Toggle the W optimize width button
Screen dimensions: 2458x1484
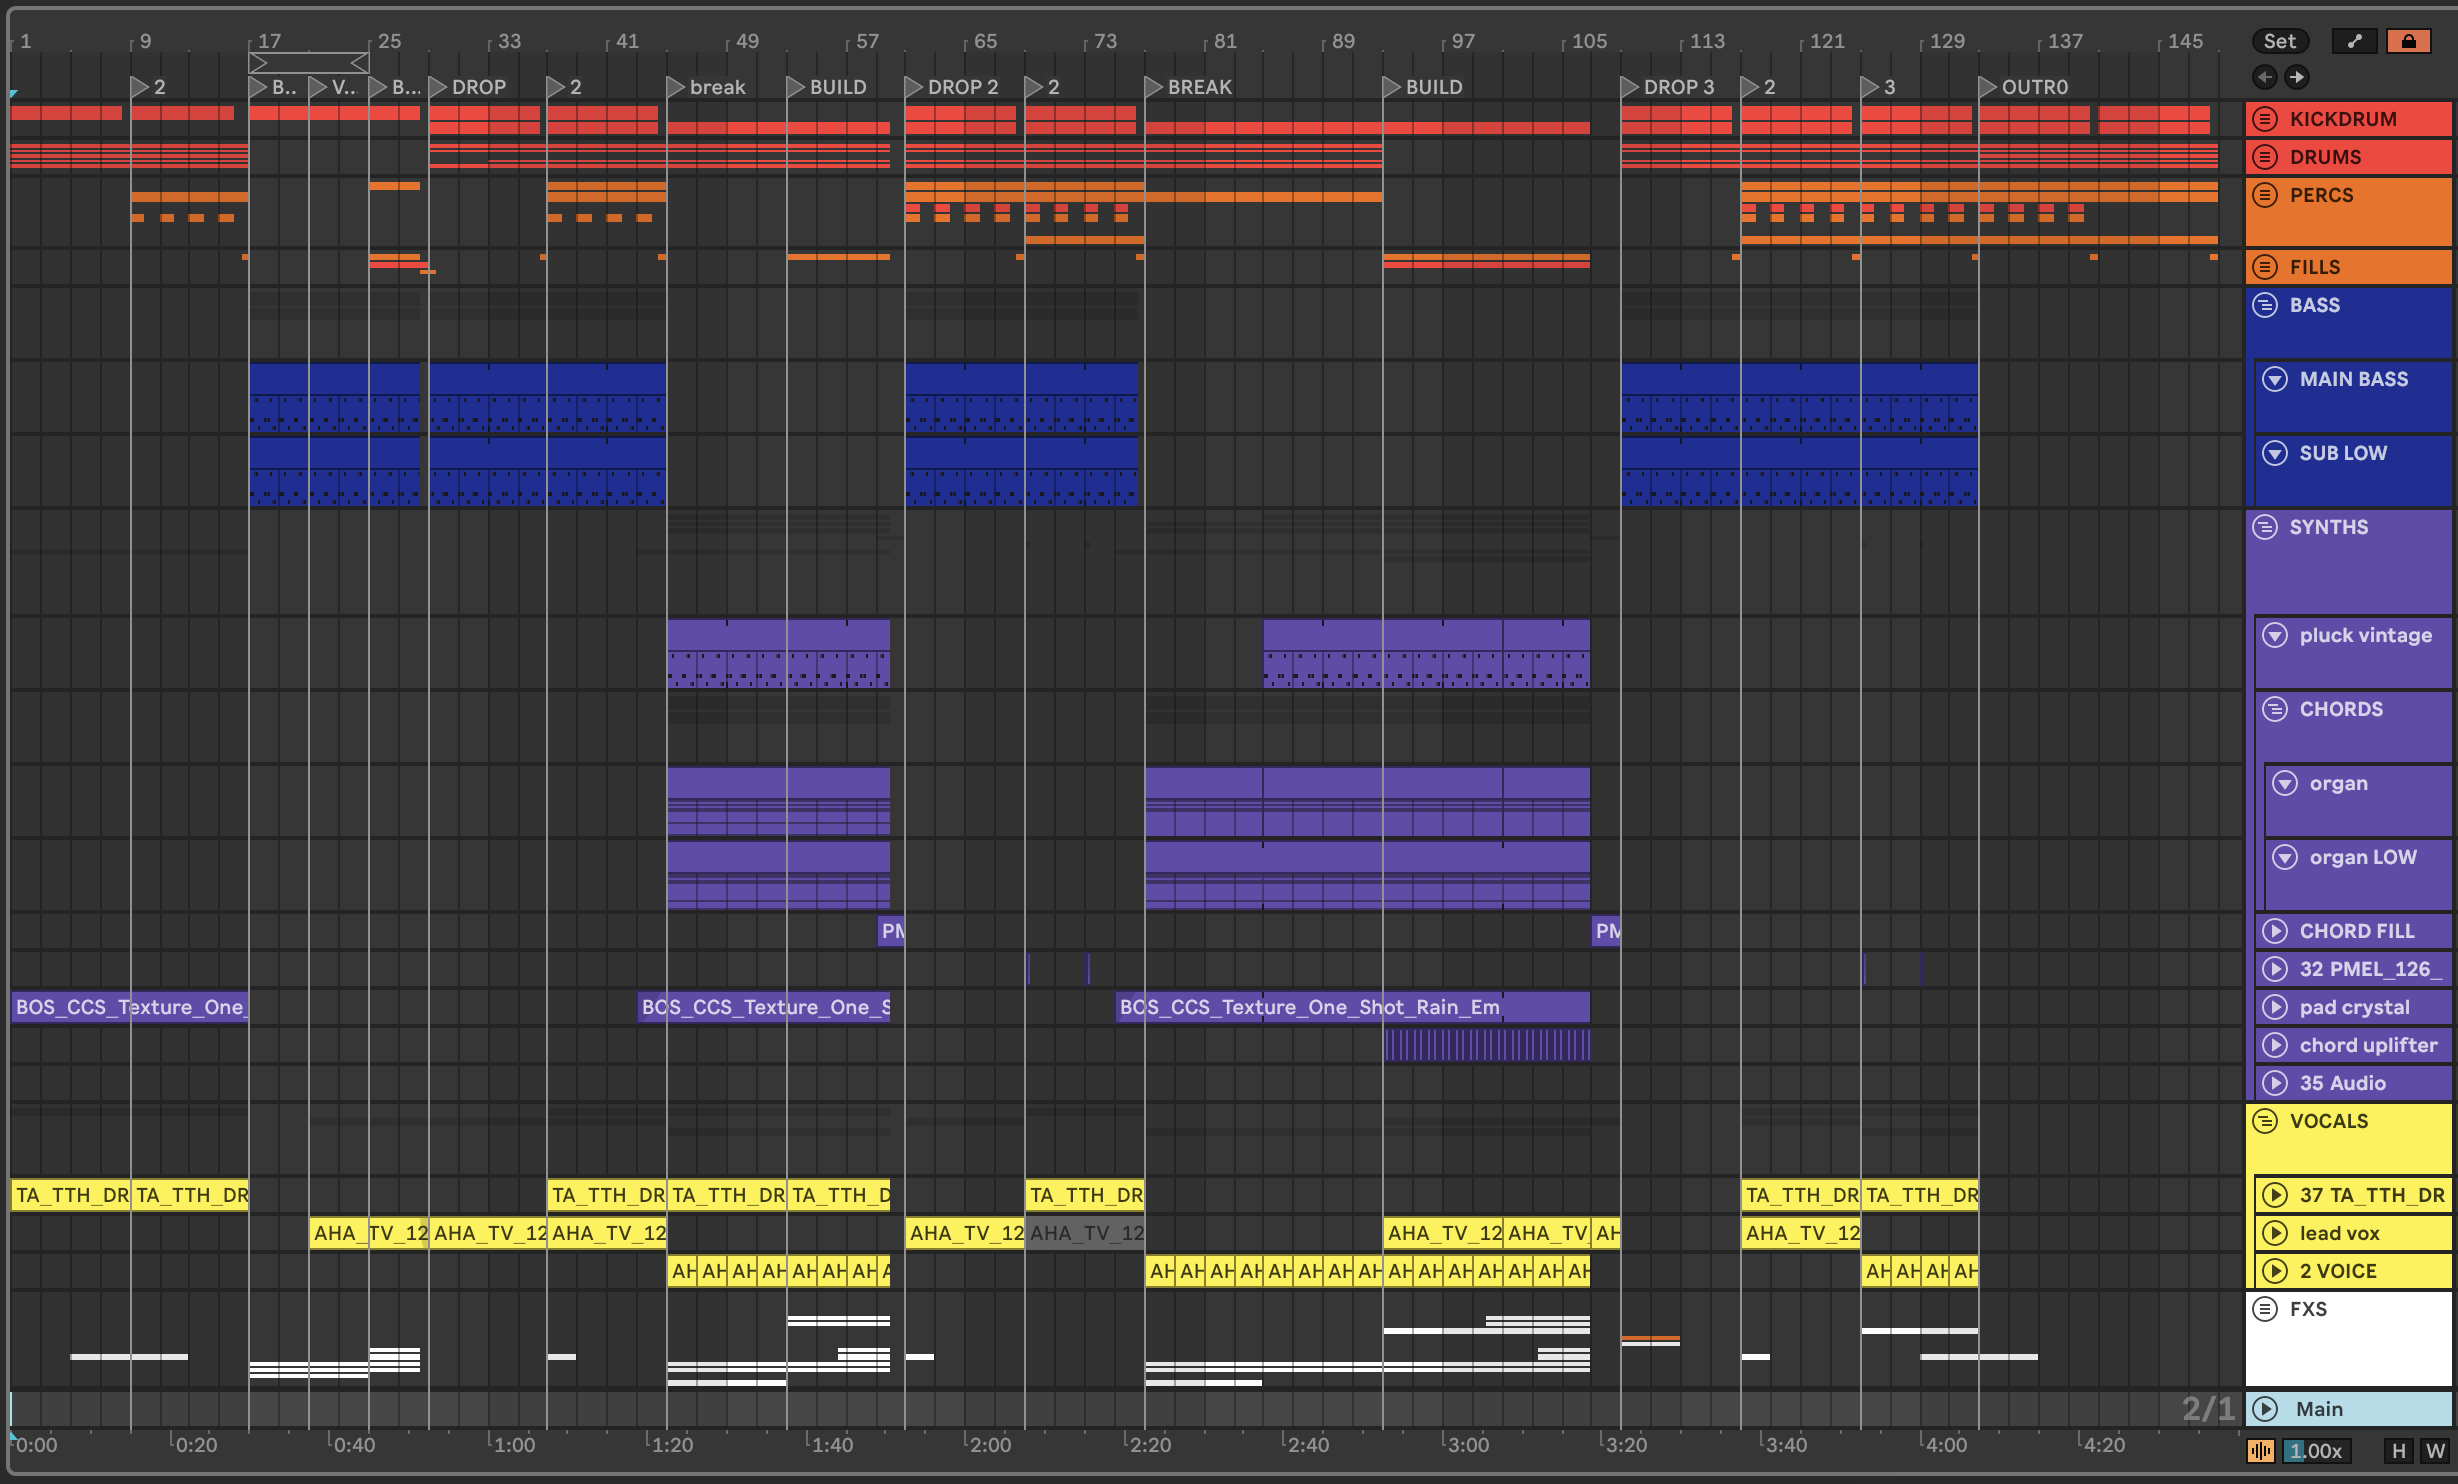pyautogui.click(x=2434, y=1451)
